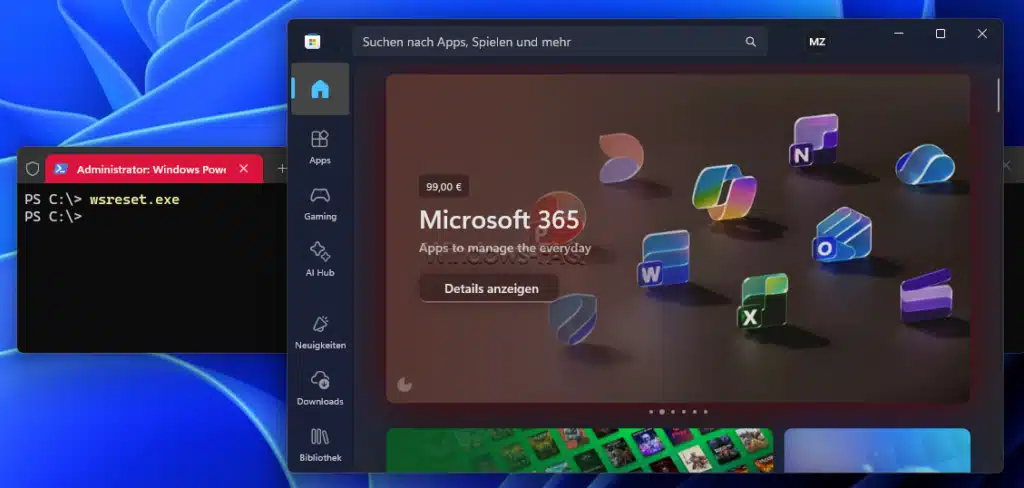Click the OneDrive cloud icon in the banner
Image resolution: width=1024 pixels, height=488 pixels.
coord(925,164)
